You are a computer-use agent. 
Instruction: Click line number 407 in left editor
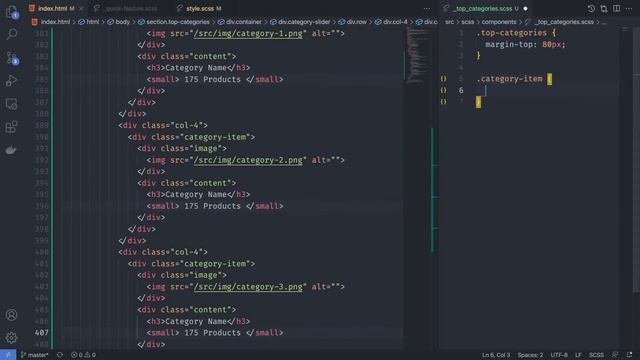pos(41,333)
